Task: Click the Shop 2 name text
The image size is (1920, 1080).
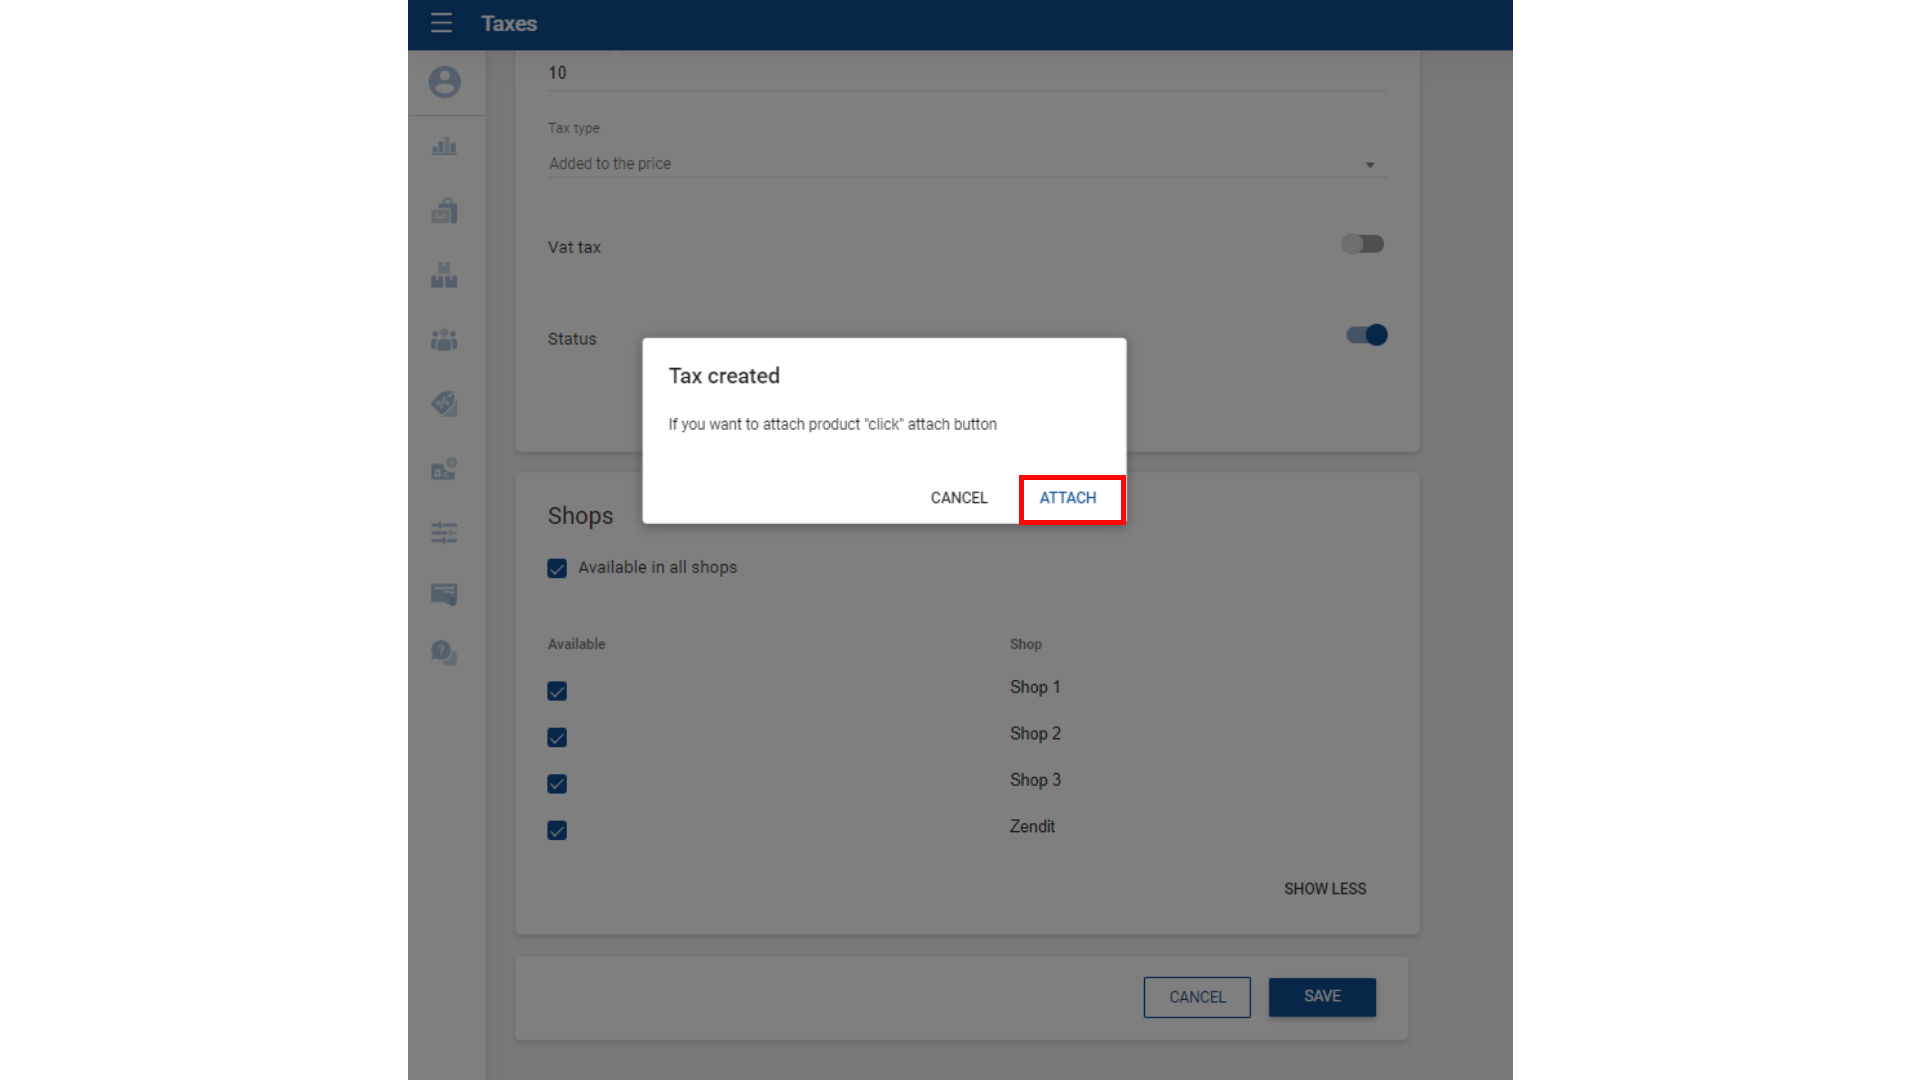Action: tap(1035, 733)
